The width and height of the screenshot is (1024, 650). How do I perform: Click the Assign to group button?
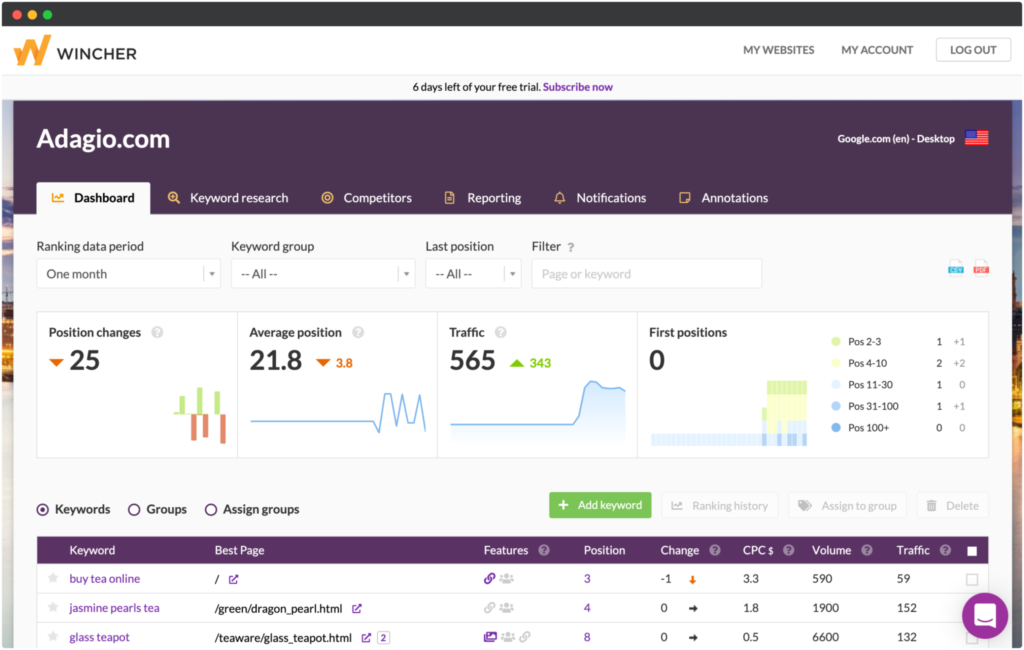tap(848, 505)
